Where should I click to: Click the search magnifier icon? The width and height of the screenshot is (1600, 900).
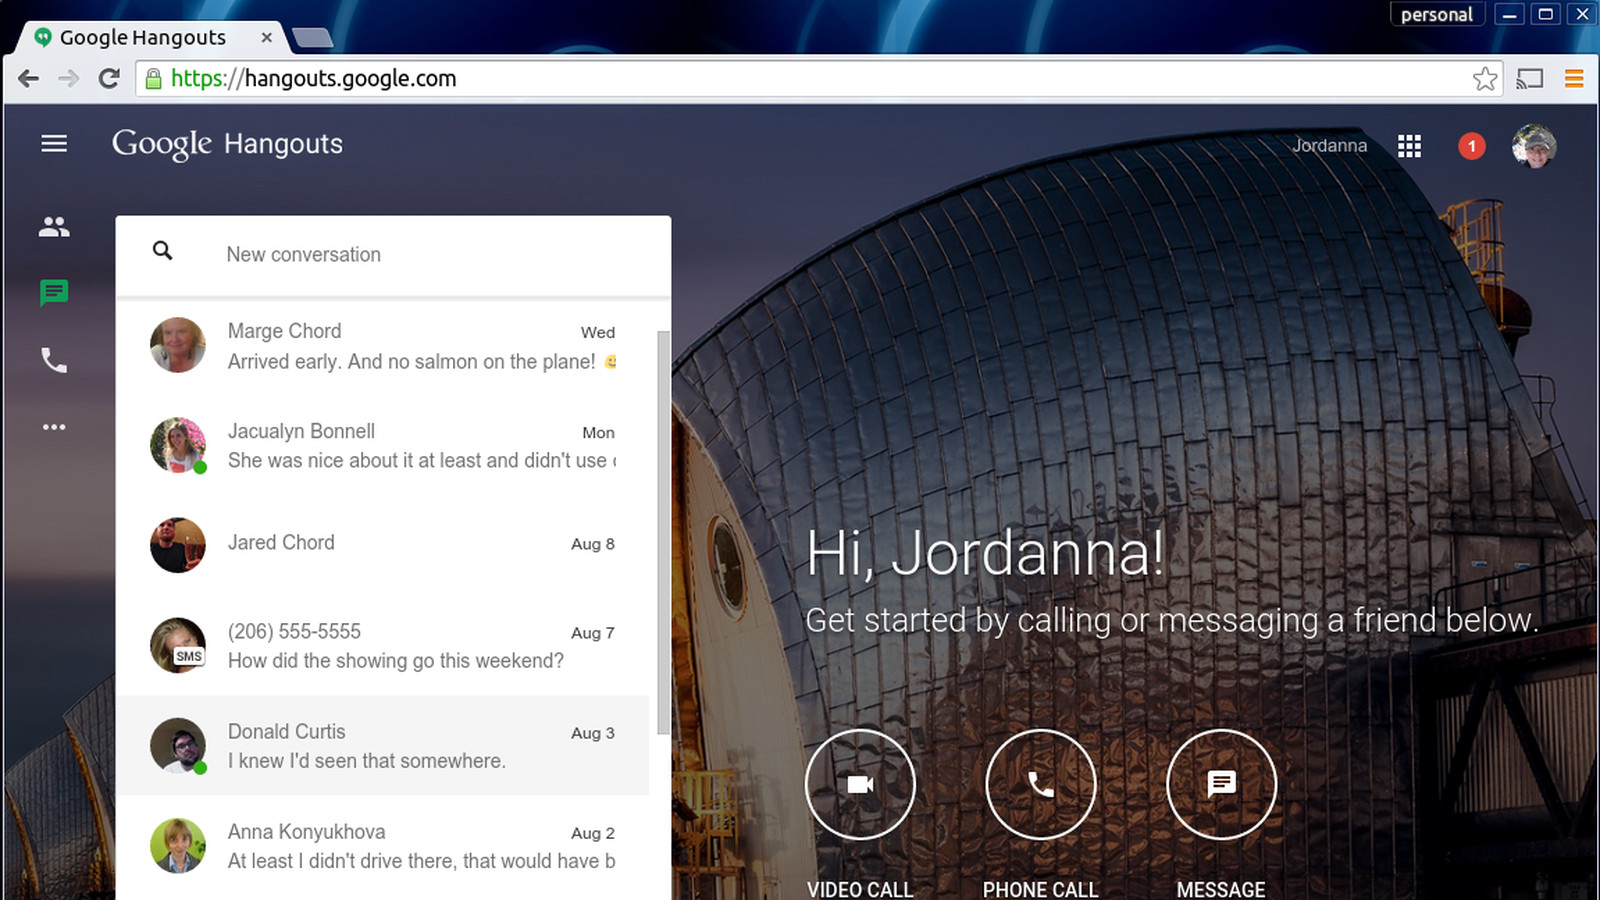162,251
